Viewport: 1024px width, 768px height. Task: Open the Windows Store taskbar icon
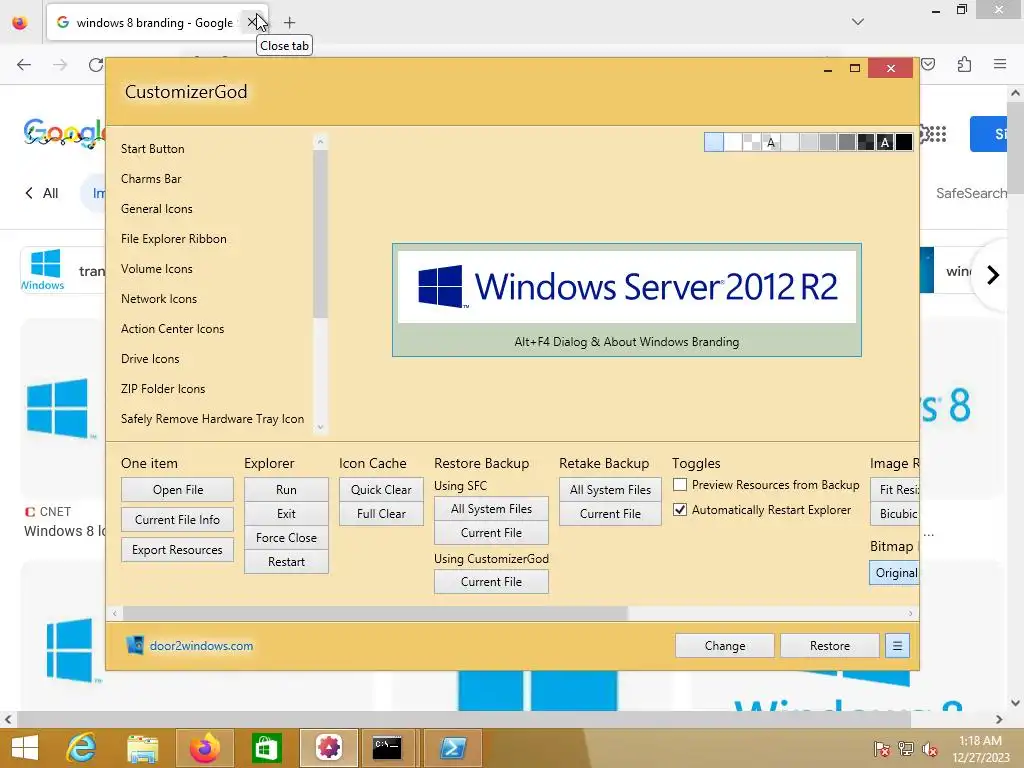pos(265,748)
